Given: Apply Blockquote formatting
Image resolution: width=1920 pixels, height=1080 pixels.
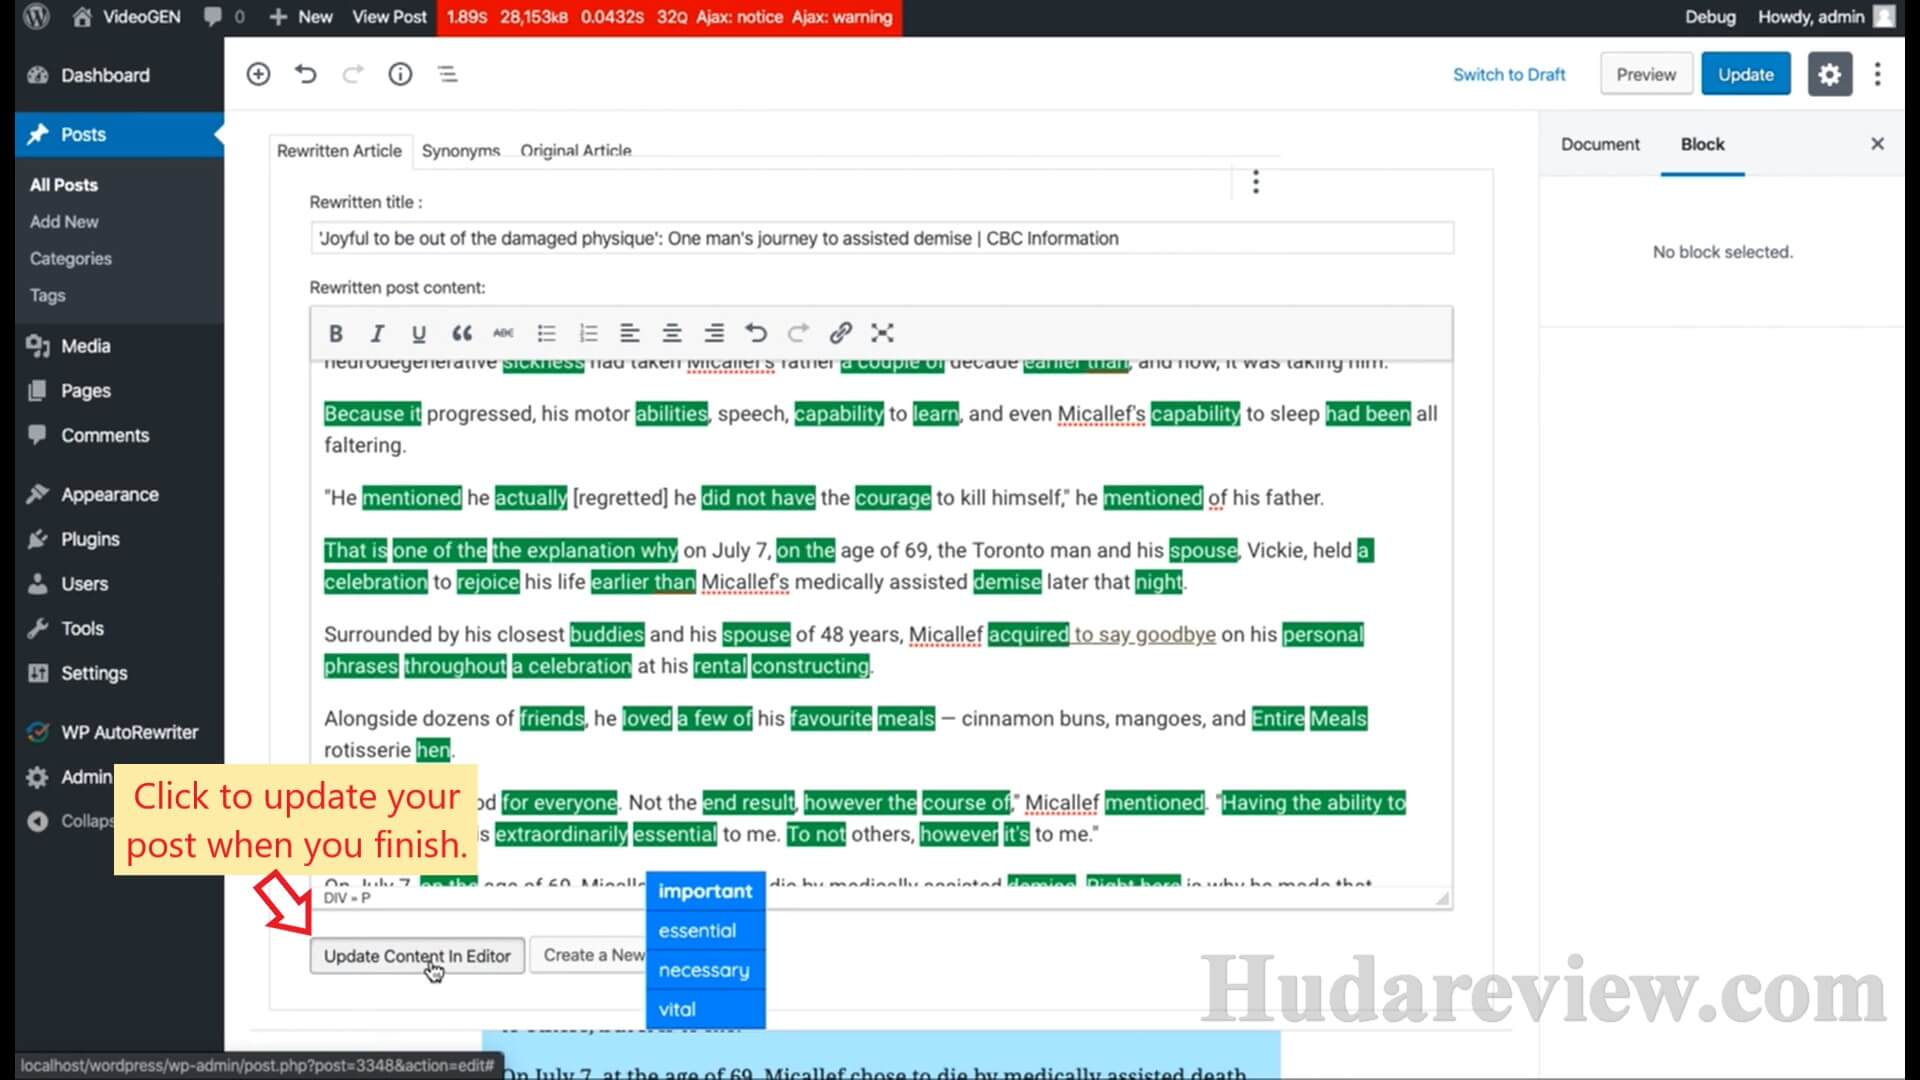Looking at the screenshot, I should tap(461, 333).
